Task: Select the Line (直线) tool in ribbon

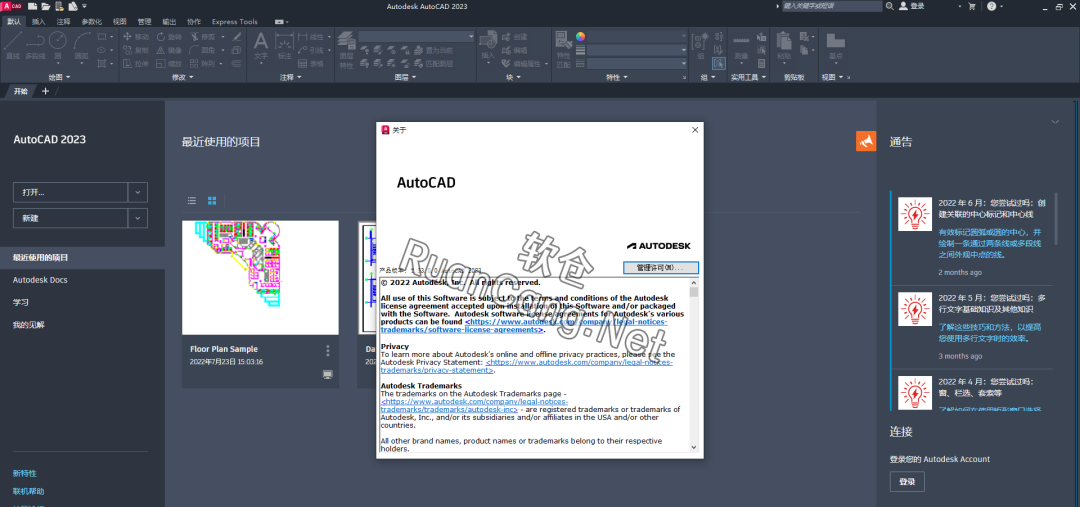Action: (x=12, y=43)
